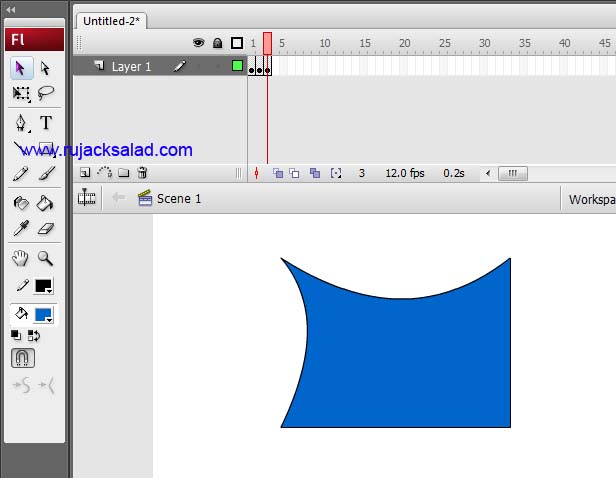The width and height of the screenshot is (616, 478).
Task: Toggle Layer 1 lock dot
Action: [218, 66]
